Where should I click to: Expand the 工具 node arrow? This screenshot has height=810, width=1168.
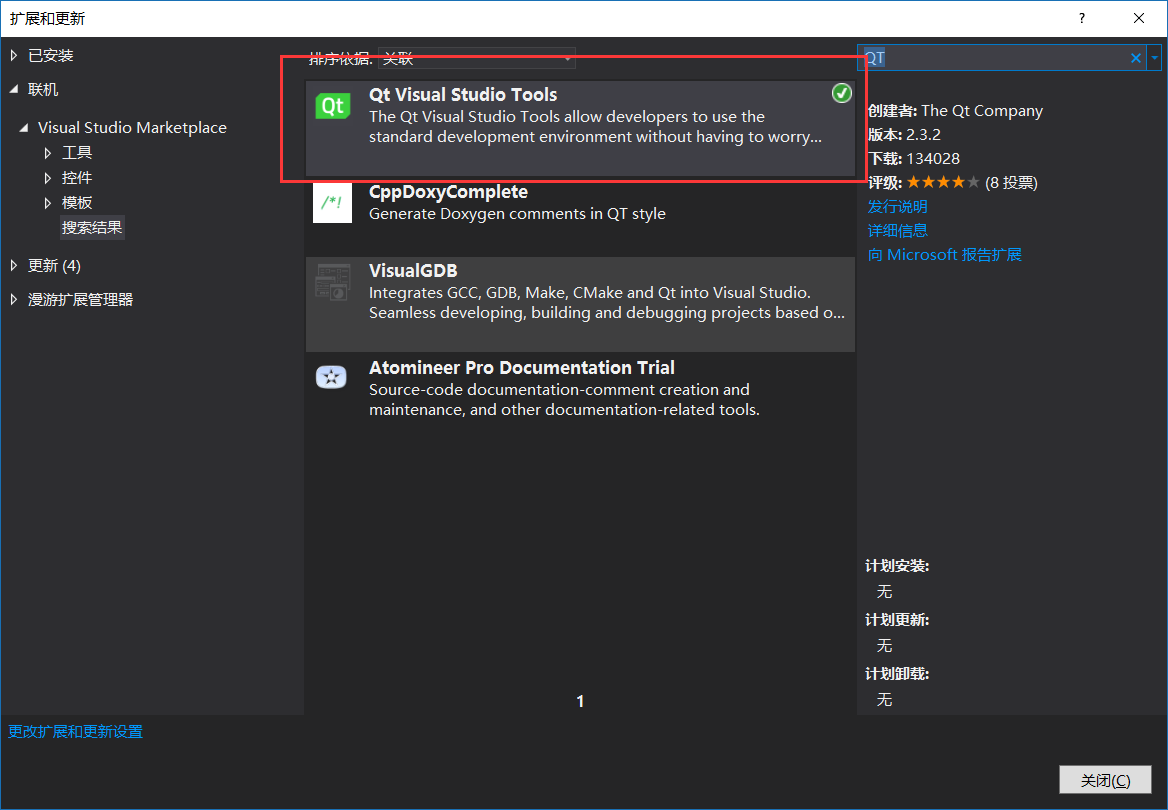tap(48, 154)
